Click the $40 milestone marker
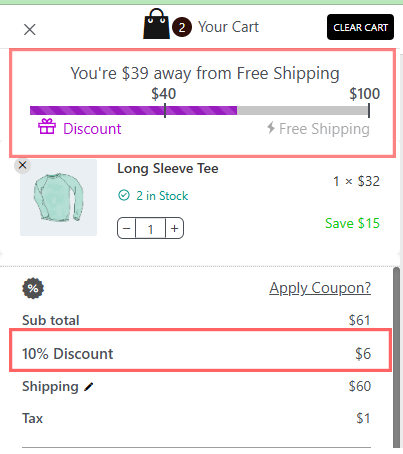The width and height of the screenshot is (403, 454). click(x=164, y=94)
